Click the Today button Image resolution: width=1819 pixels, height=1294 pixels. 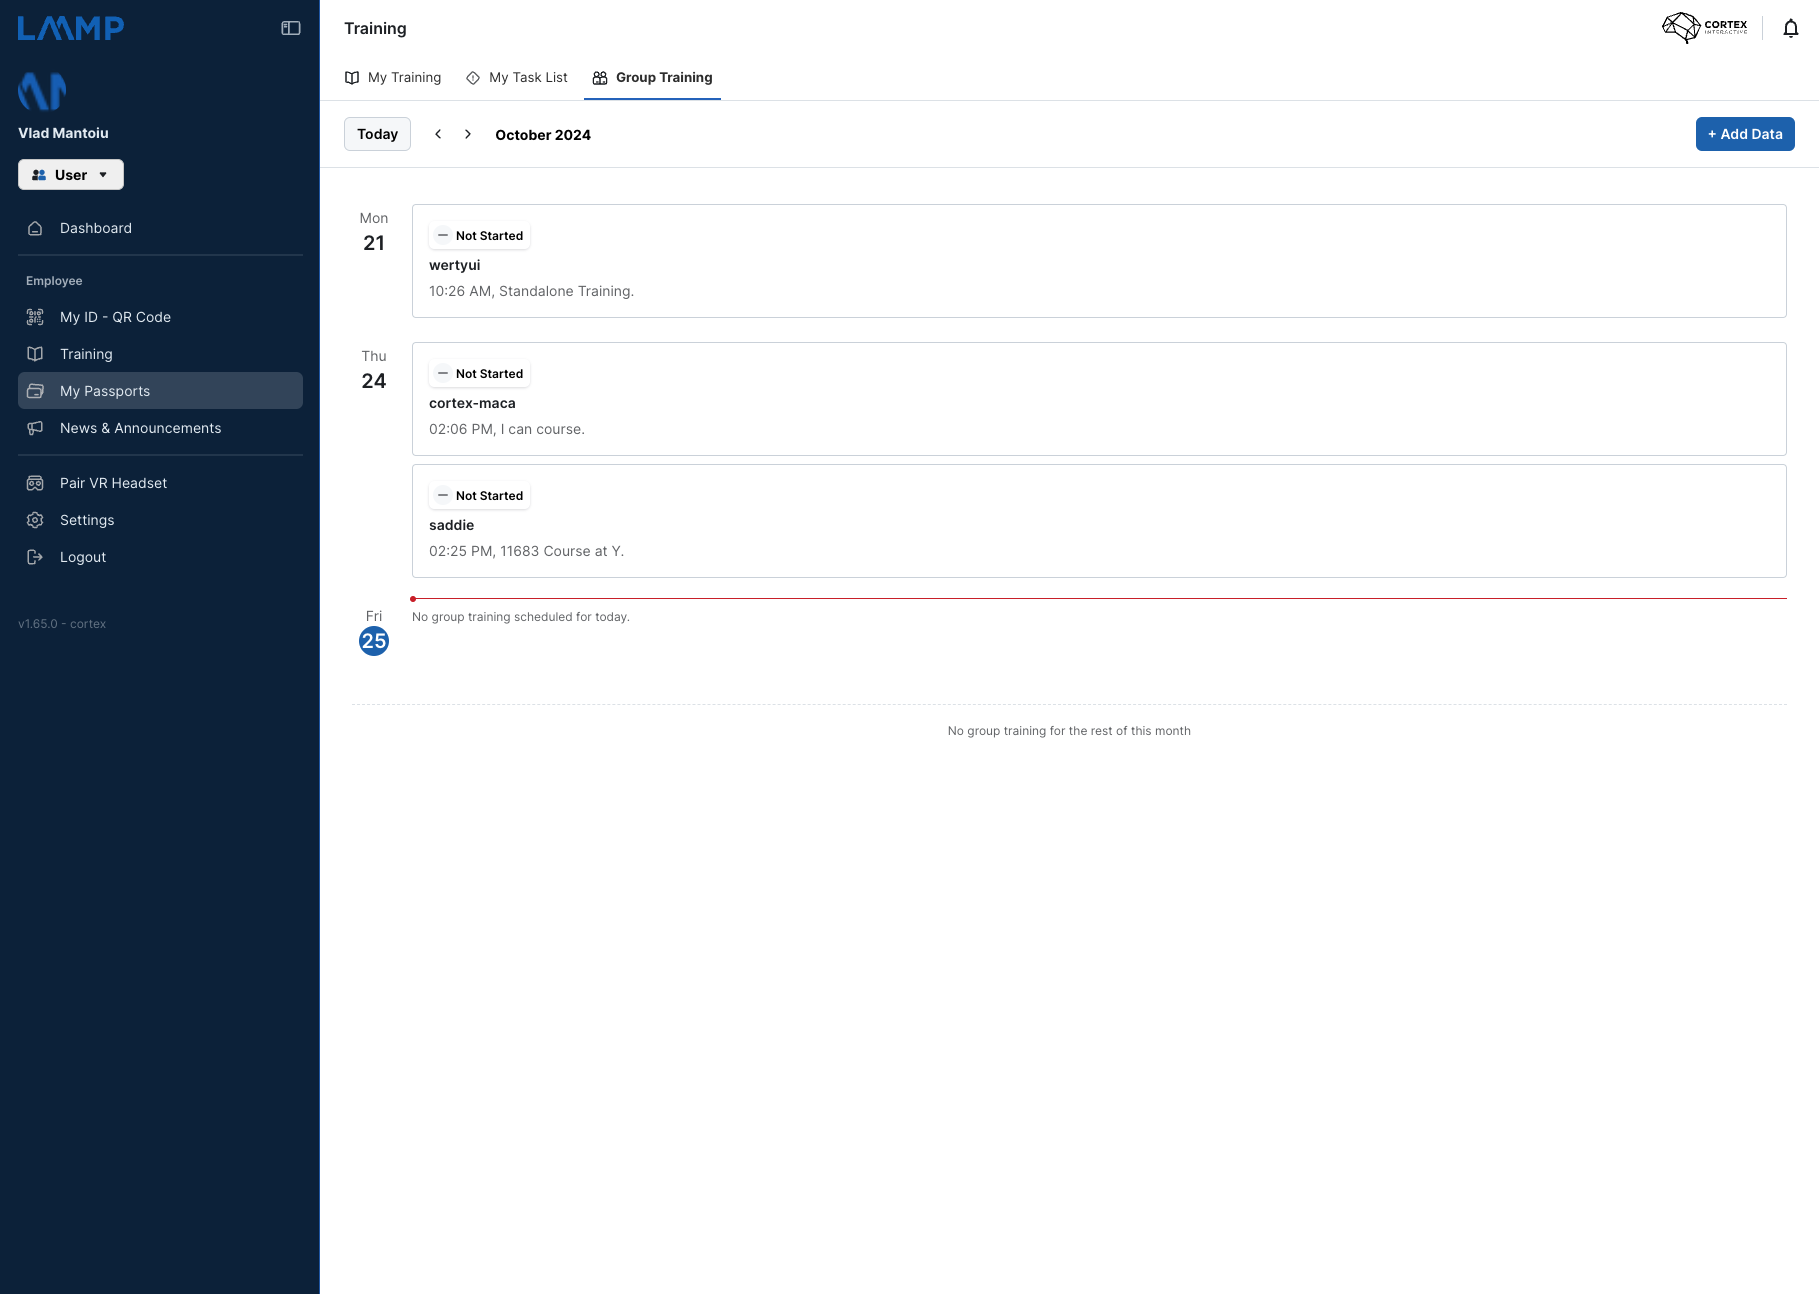click(x=377, y=134)
